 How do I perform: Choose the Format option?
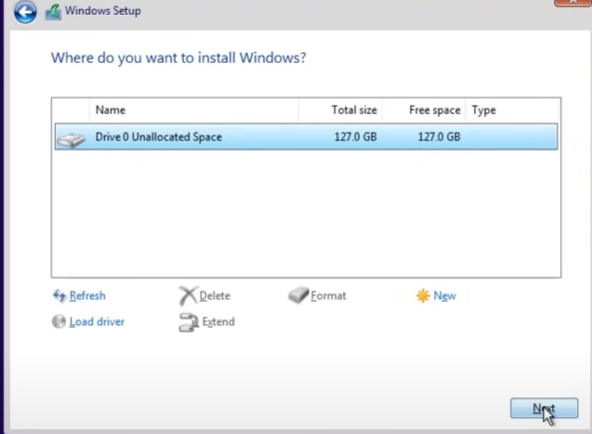tap(328, 295)
